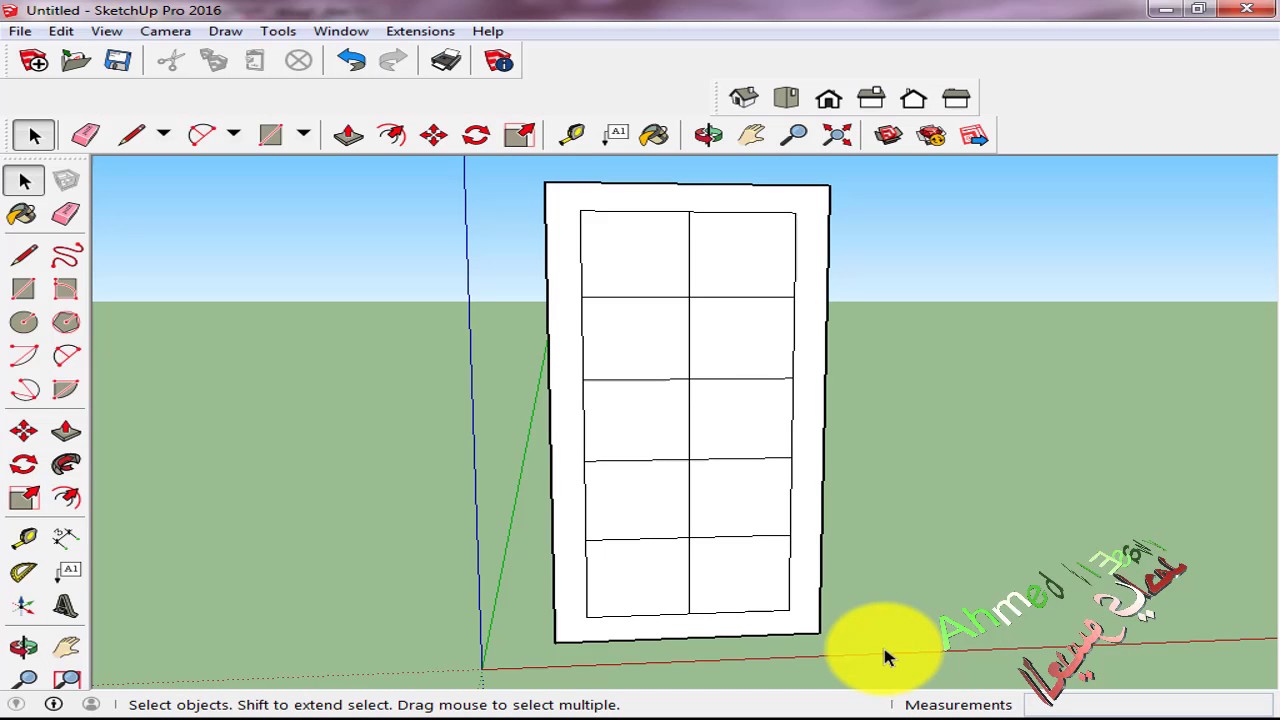The width and height of the screenshot is (1280, 720).
Task: Switch to the Iso view
Action: pos(744,98)
